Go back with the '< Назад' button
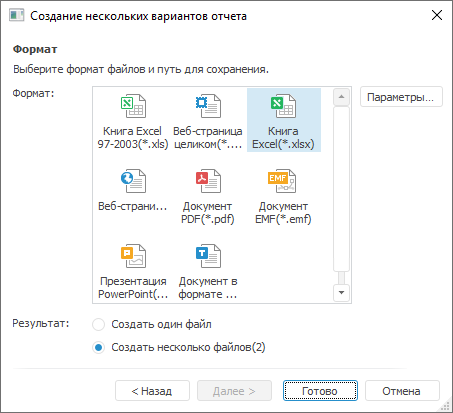 tap(152, 391)
